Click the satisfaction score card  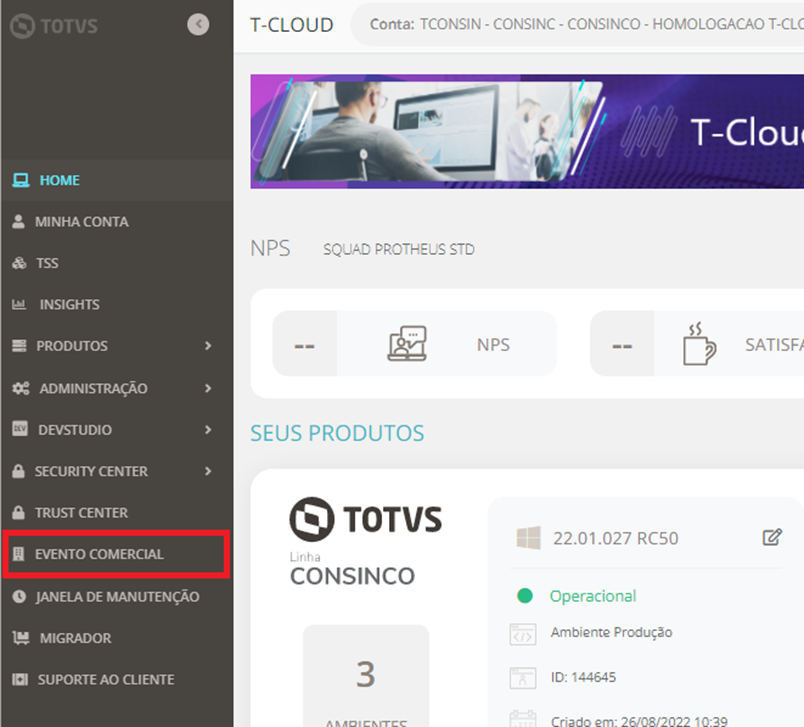click(697, 344)
